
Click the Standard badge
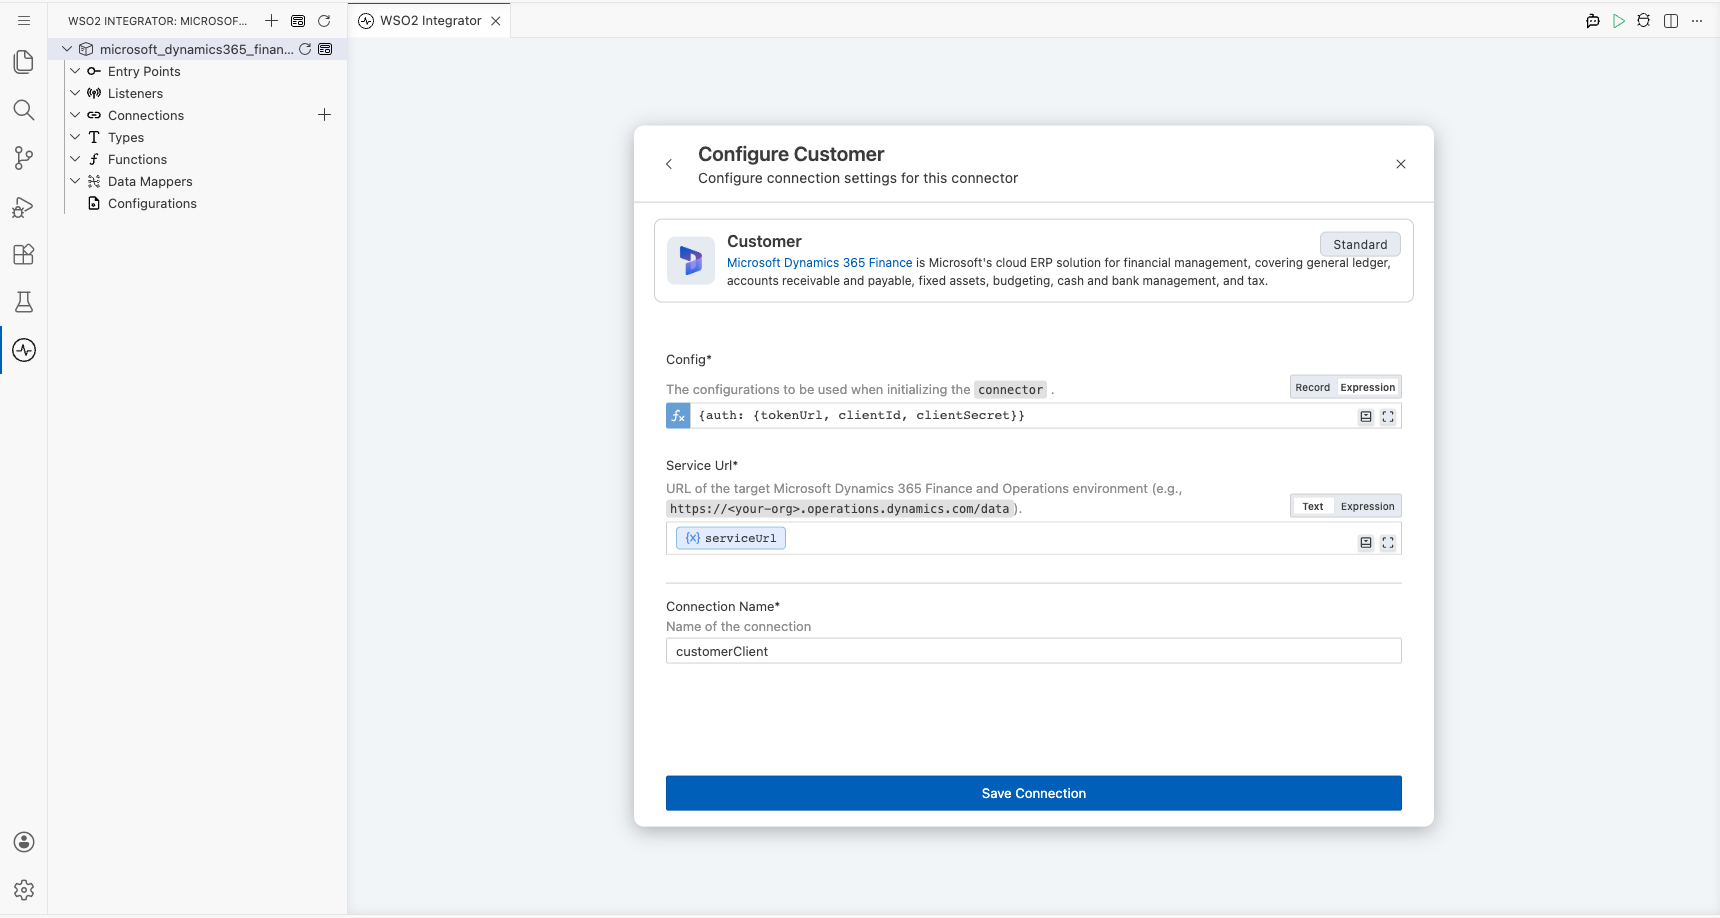click(x=1360, y=244)
